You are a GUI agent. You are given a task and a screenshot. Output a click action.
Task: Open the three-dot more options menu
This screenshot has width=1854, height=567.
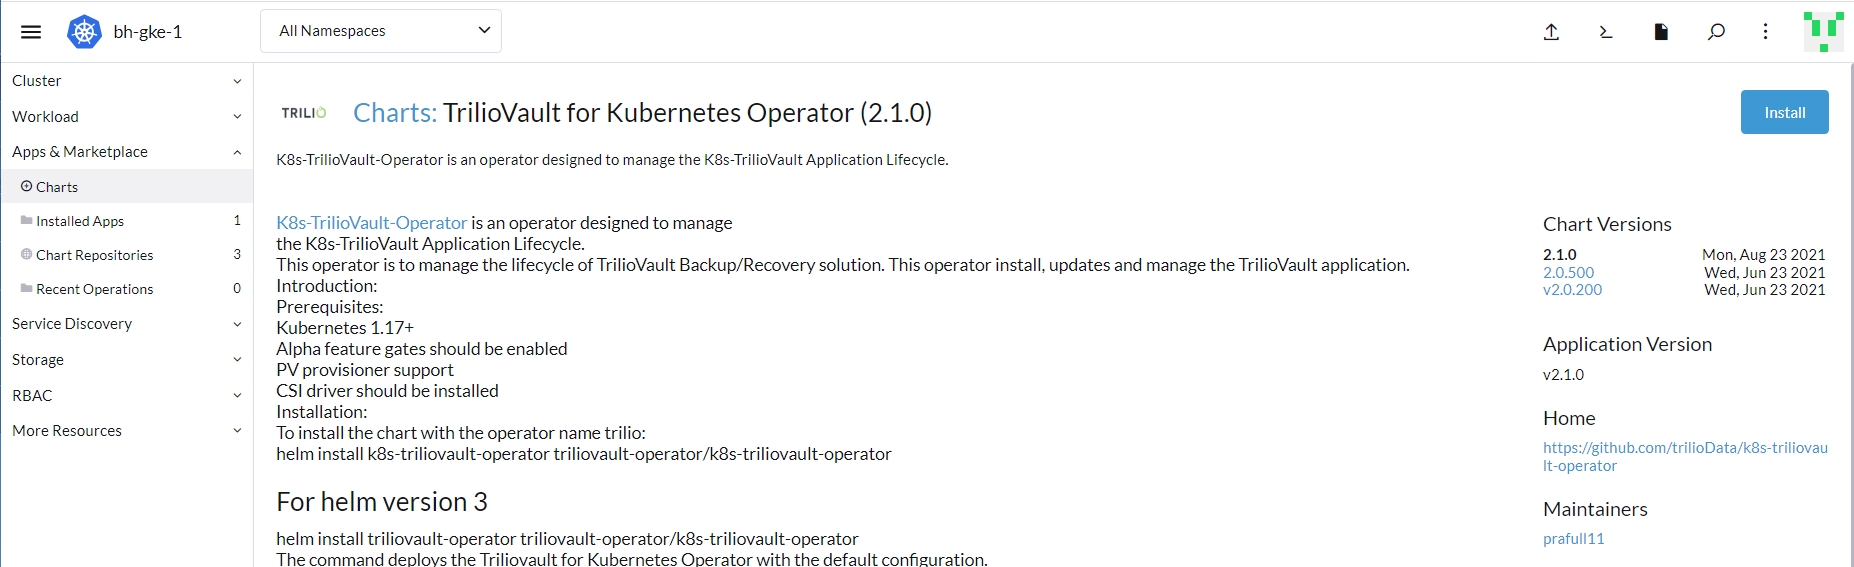[x=1765, y=32]
